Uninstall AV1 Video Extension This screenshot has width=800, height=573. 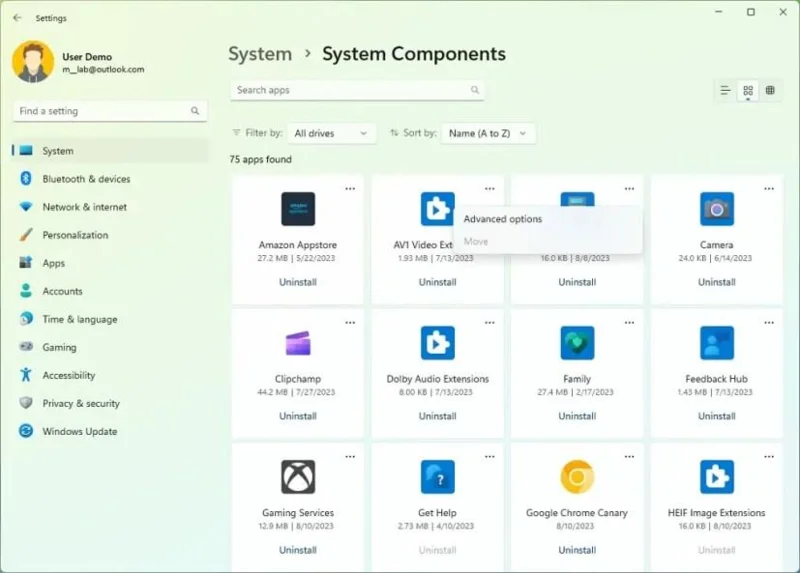coord(438,282)
